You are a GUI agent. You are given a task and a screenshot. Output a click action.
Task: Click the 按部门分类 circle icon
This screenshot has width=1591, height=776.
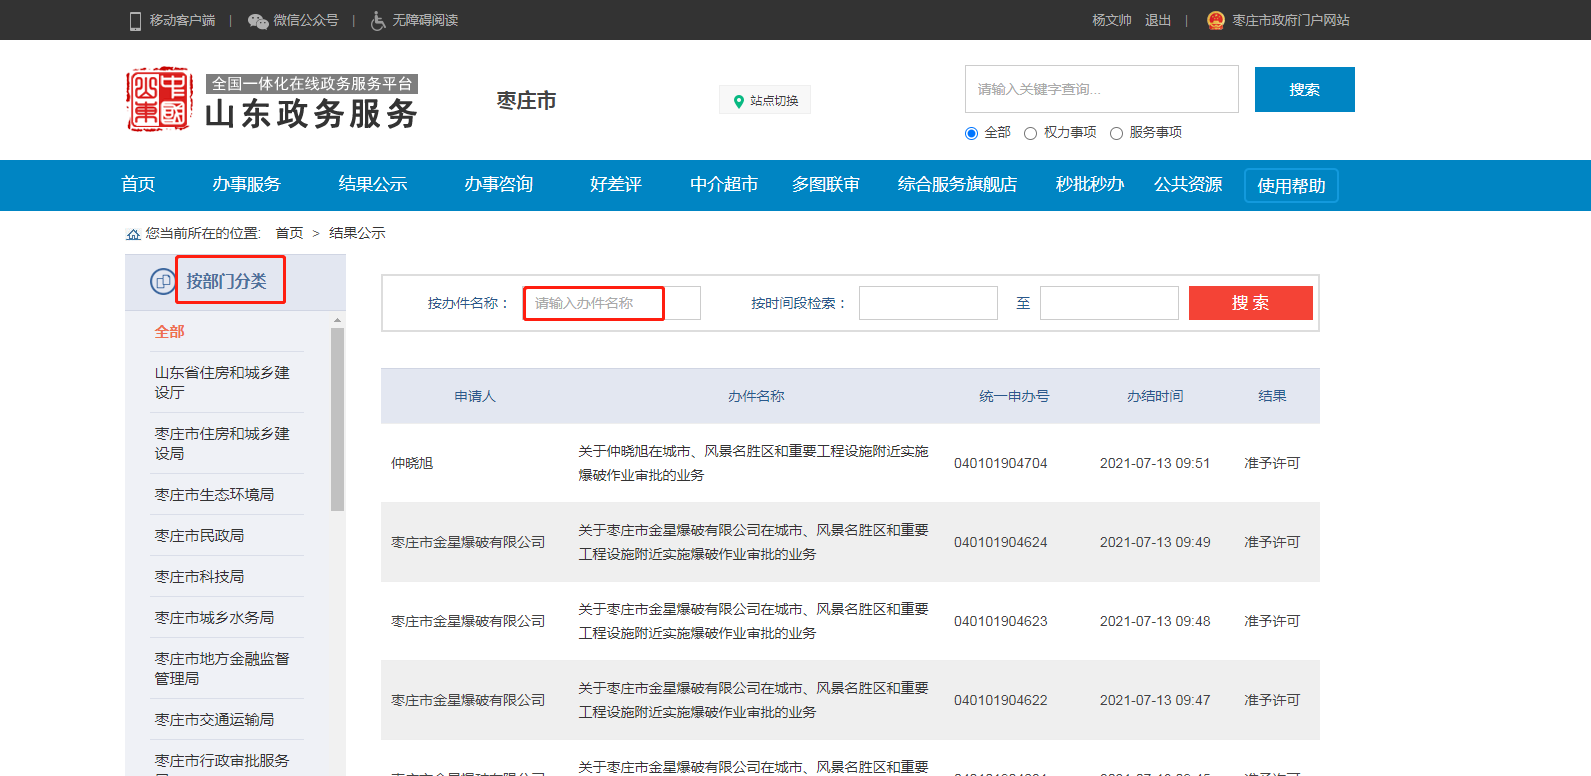162,282
